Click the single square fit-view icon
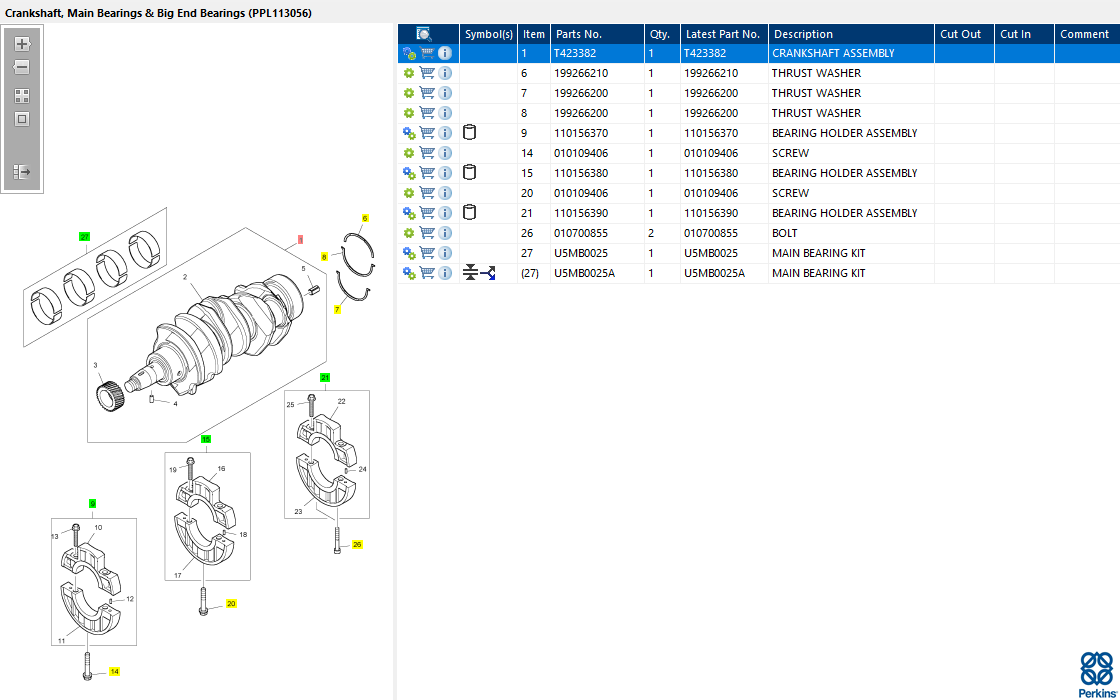 22,119
